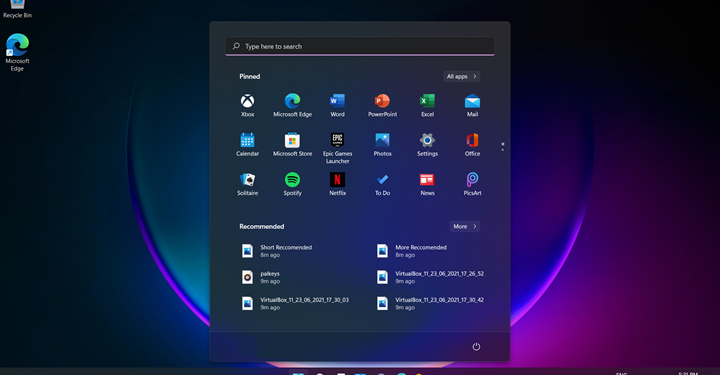Launch the Solitaire game
Image resolution: width=720 pixels, height=375 pixels.
(248, 185)
